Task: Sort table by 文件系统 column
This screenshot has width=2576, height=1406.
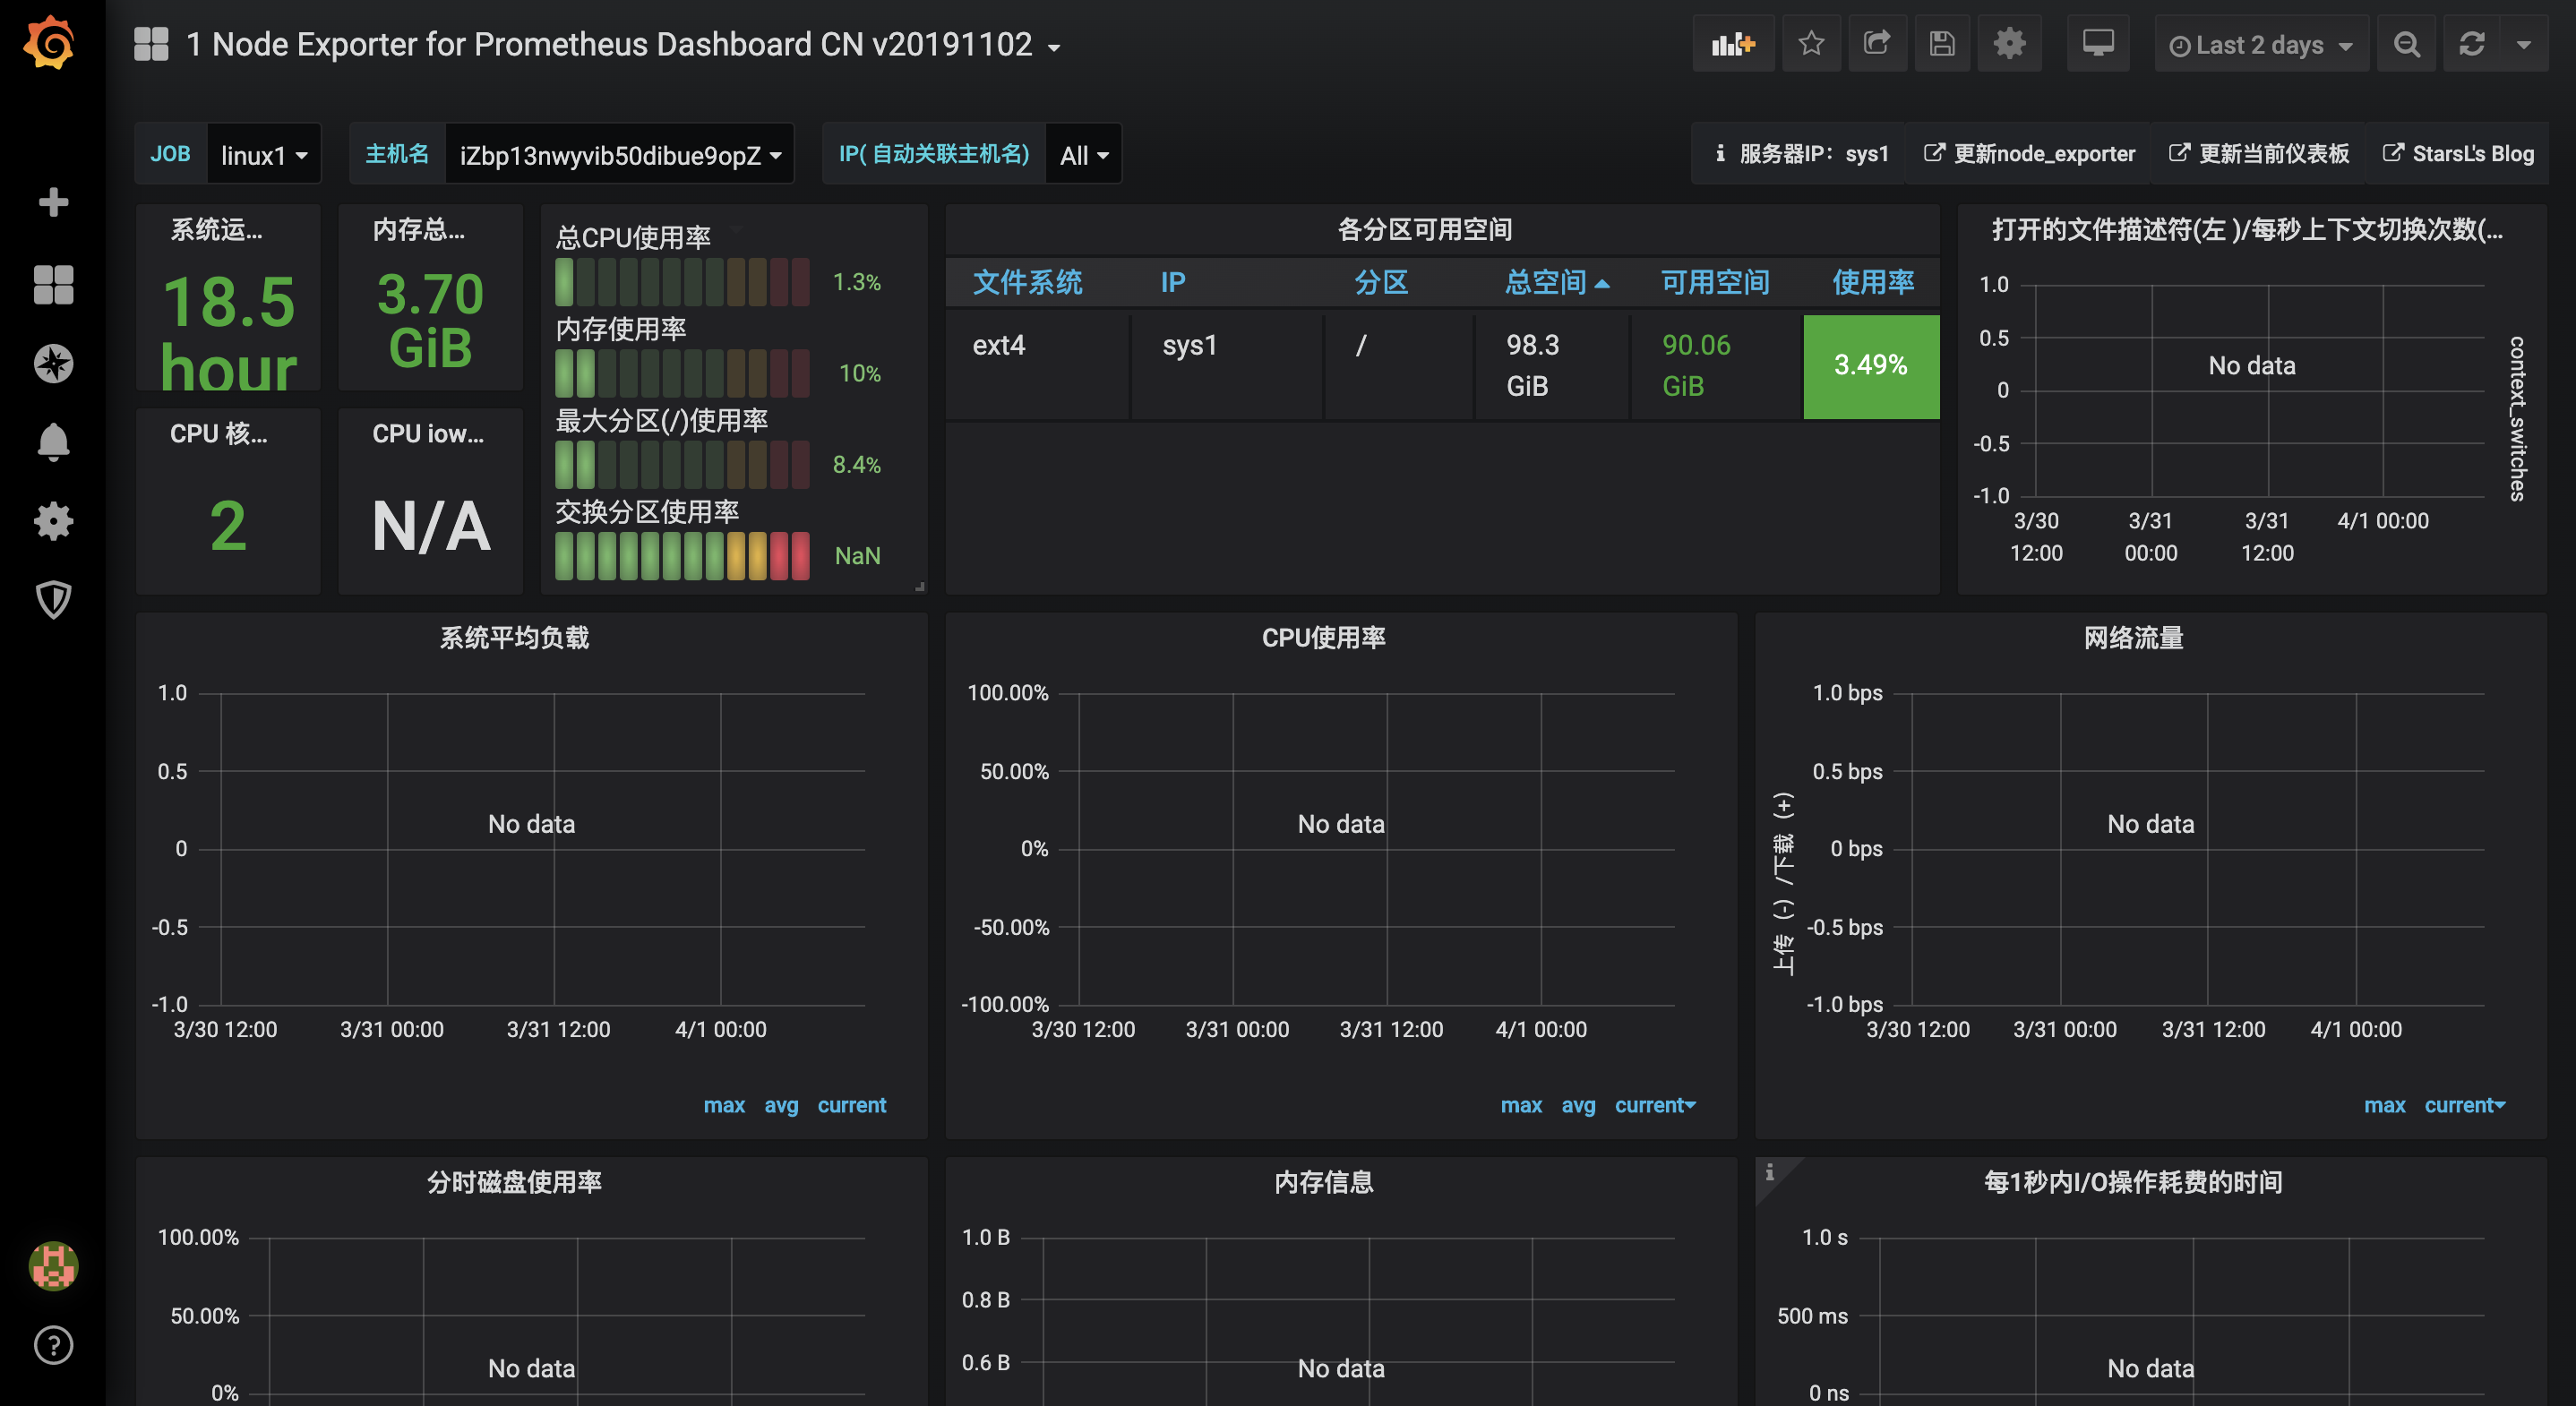Action: click(1027, 282)
